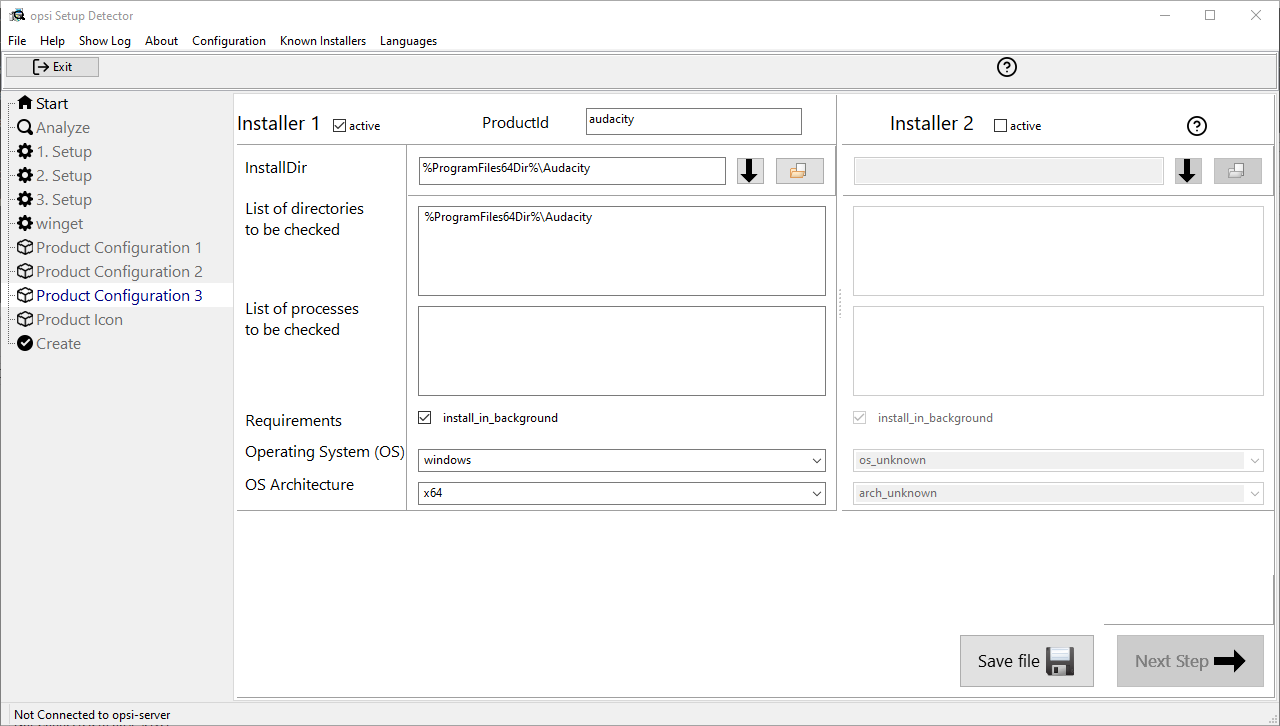Click the box icon beside Product Configuration 3
The image size is (1280, 726).
coord(25,295)
